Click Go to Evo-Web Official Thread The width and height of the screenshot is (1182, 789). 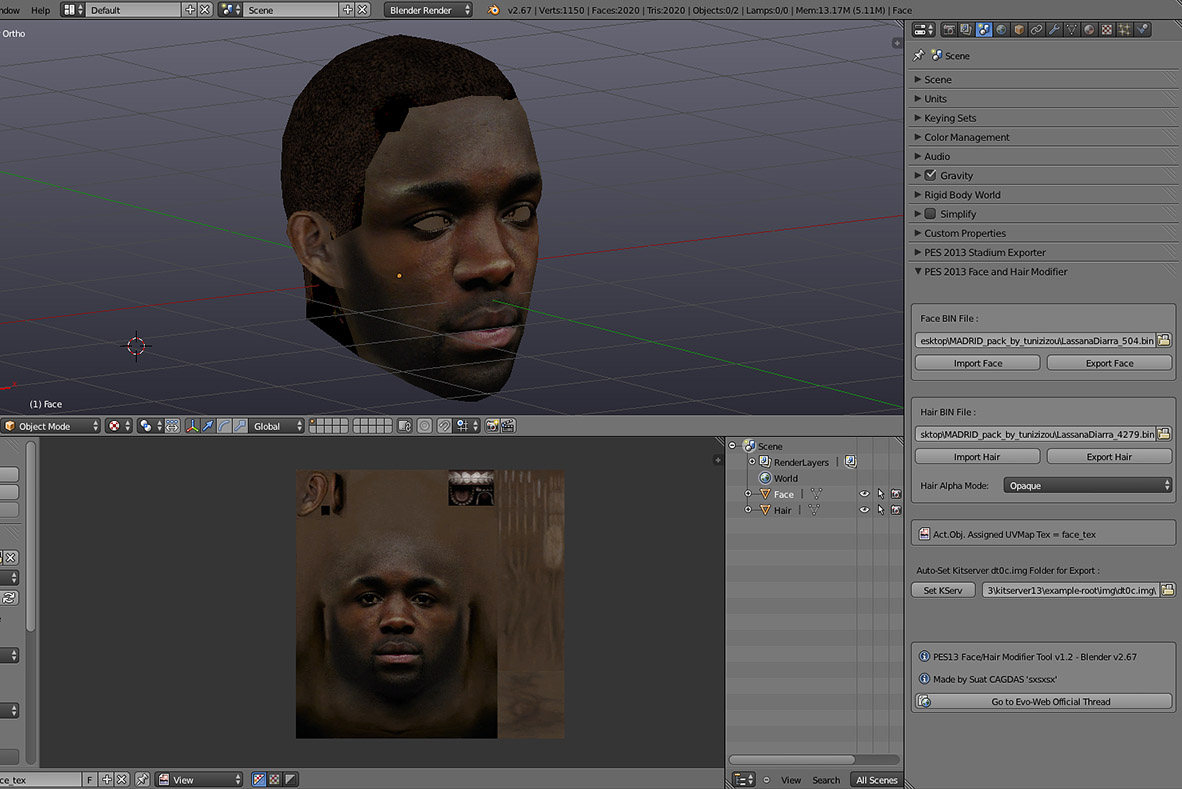point(1050,702)
